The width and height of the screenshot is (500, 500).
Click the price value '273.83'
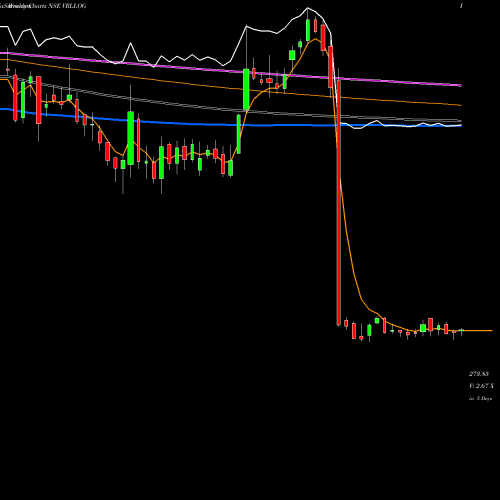[479, 374]
